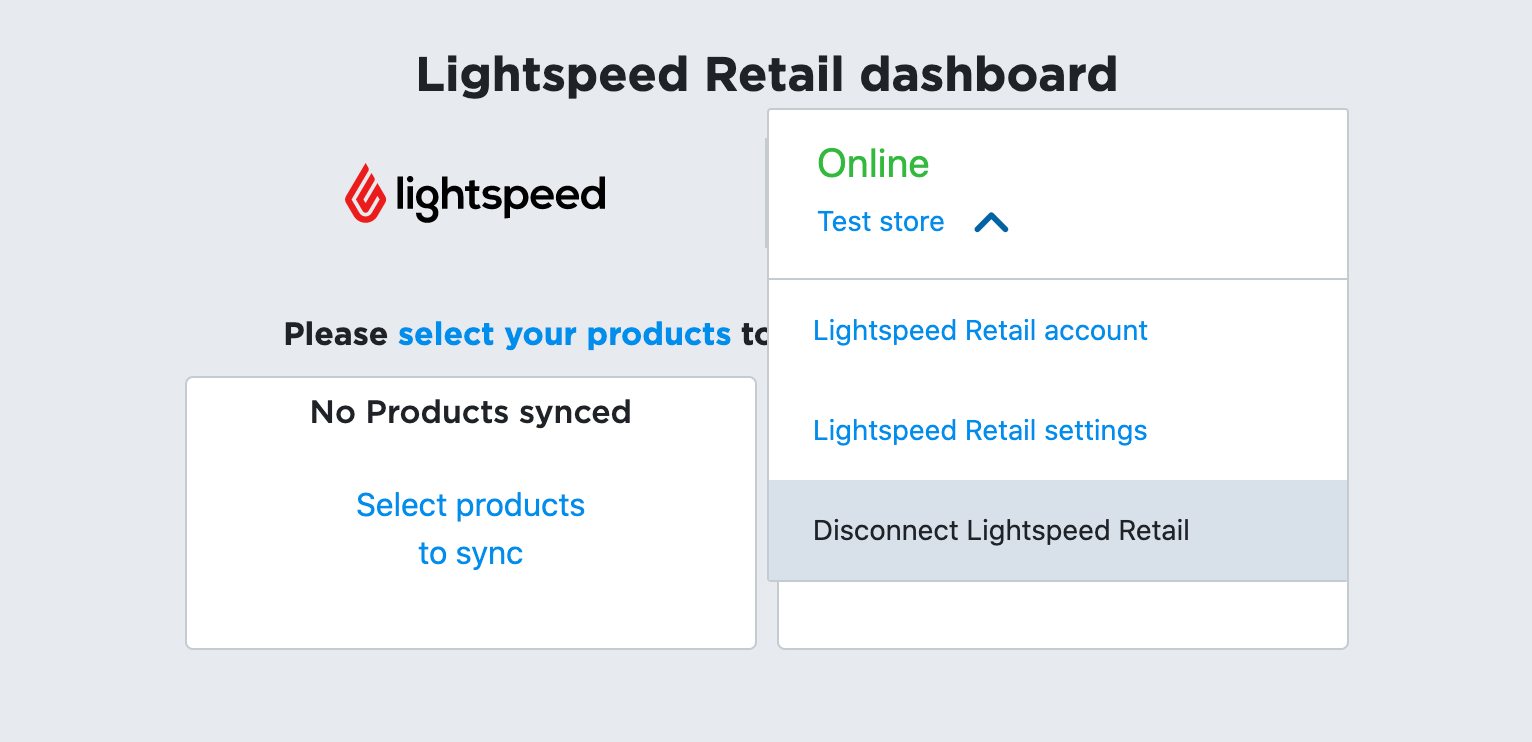Click the Test store link text
The height and width of the screenshot is (742, 1532).
(x=881, y=222)
